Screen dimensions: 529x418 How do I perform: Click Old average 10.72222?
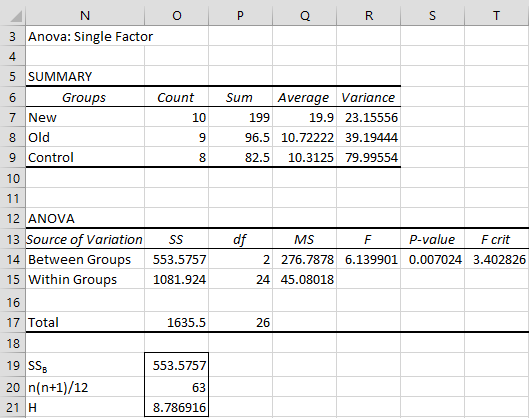304,137
